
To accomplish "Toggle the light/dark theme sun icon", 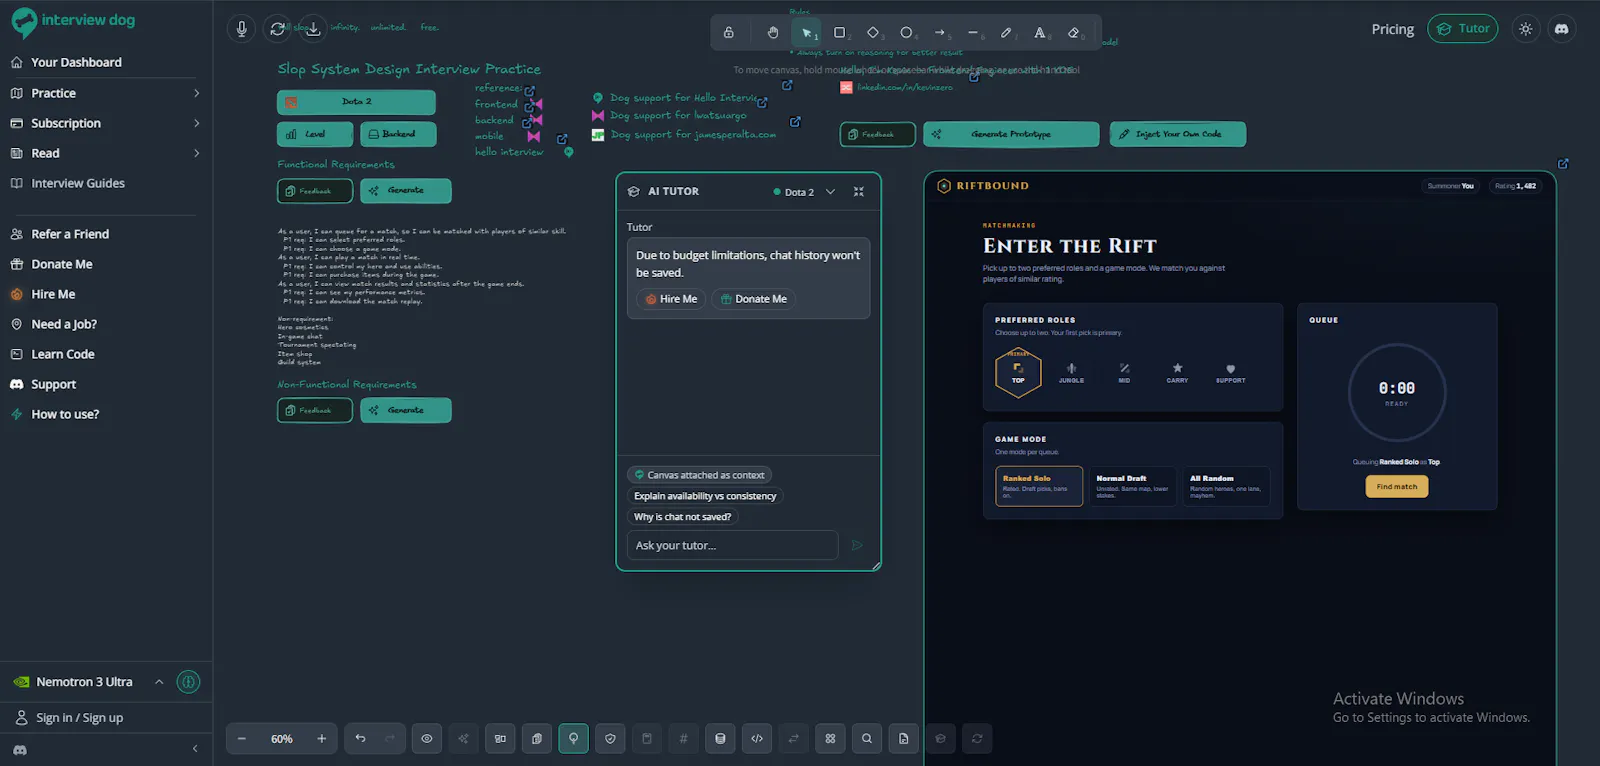I will click(1525, 29).
